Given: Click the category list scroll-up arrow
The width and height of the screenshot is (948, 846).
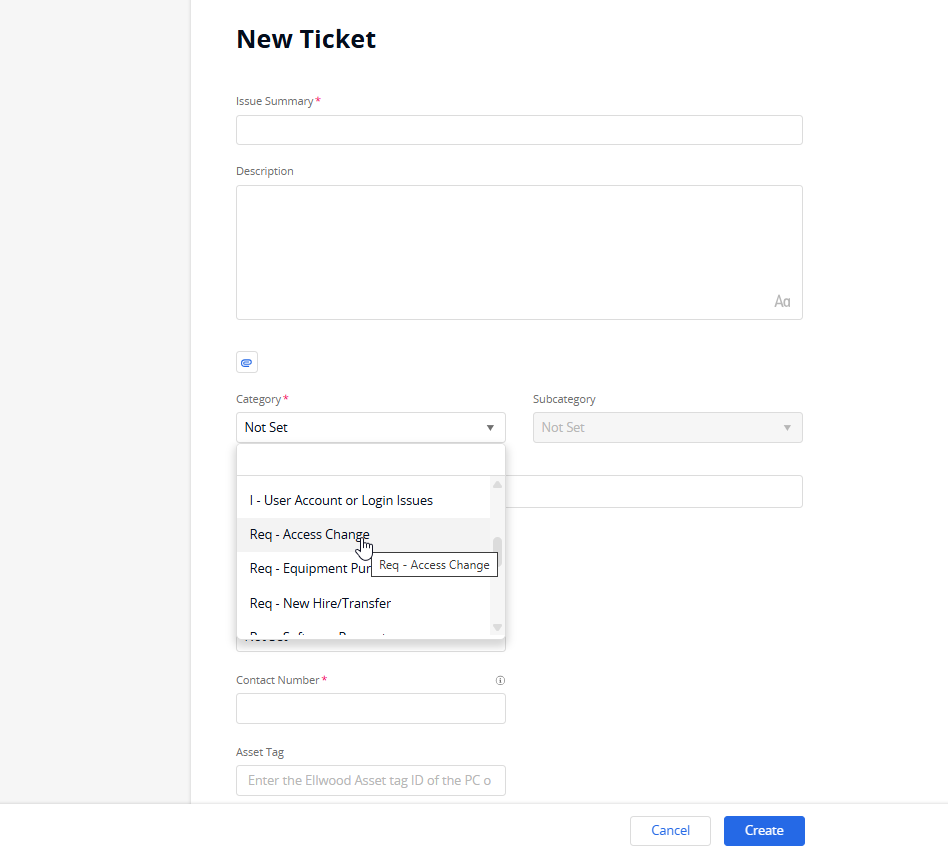Looking at the screenshot, I should (497, 485).
